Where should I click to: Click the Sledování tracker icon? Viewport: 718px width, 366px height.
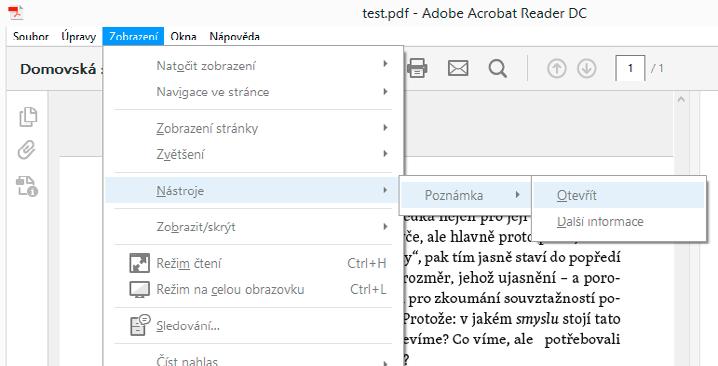[140, 326]
